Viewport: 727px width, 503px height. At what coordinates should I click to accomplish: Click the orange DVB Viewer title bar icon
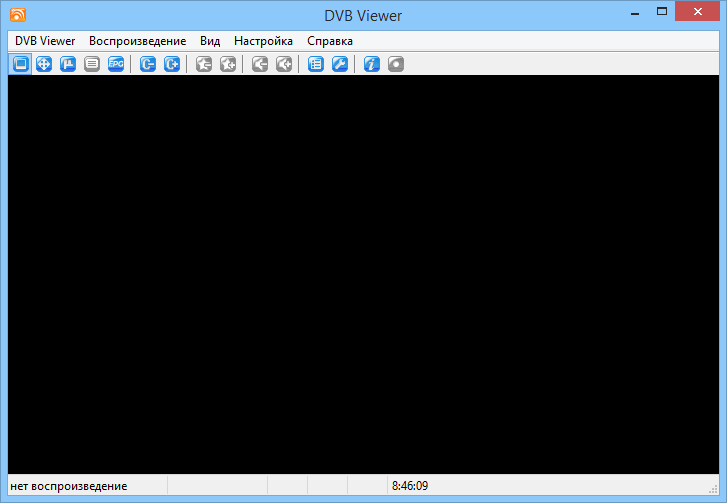coord(18,15)
